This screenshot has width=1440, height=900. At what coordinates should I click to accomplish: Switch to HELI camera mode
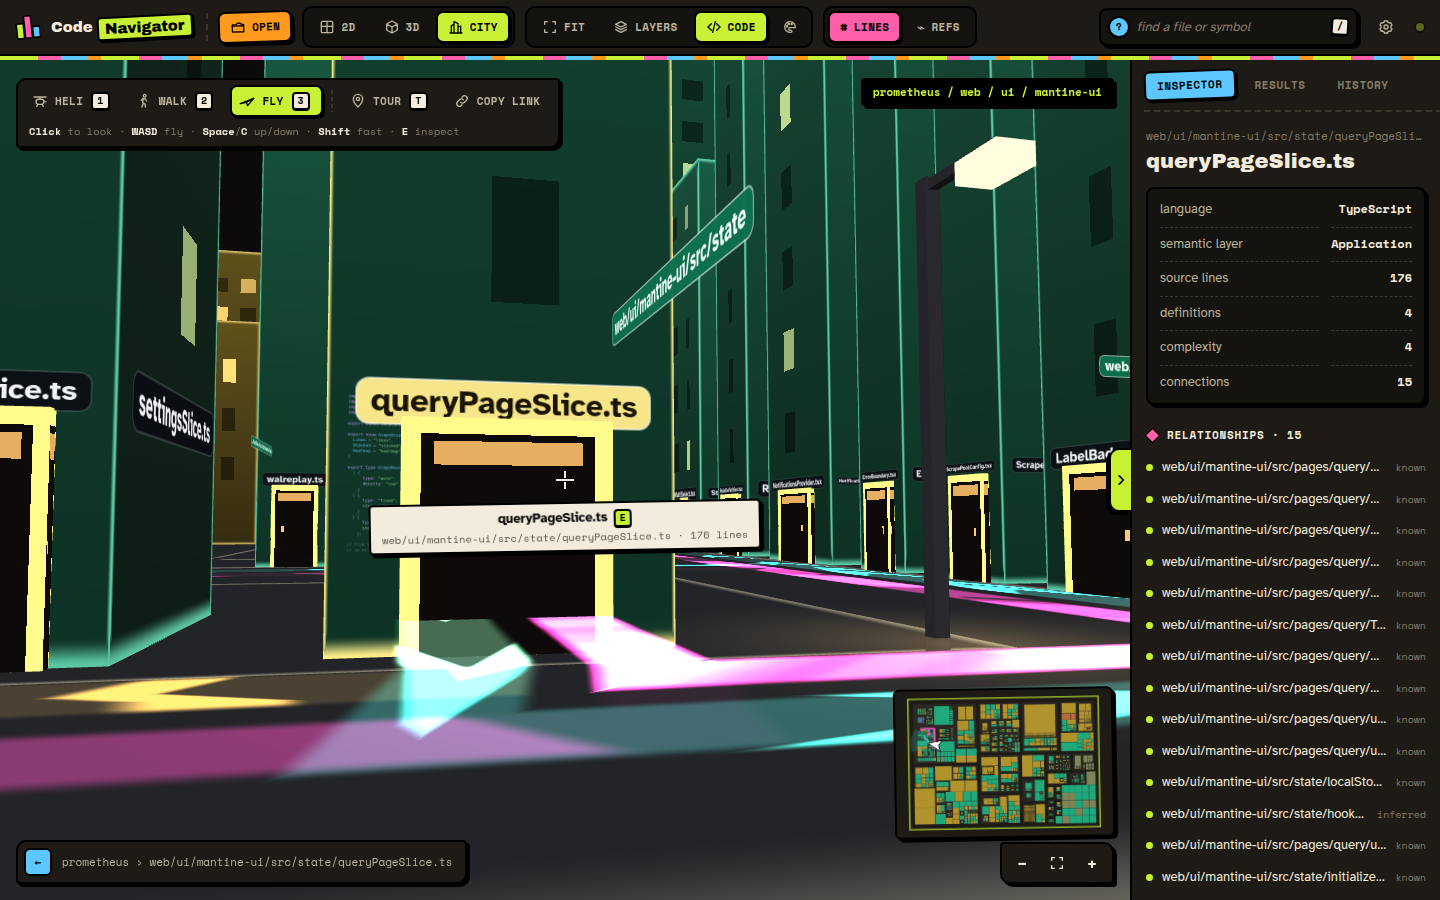point(70,101)
